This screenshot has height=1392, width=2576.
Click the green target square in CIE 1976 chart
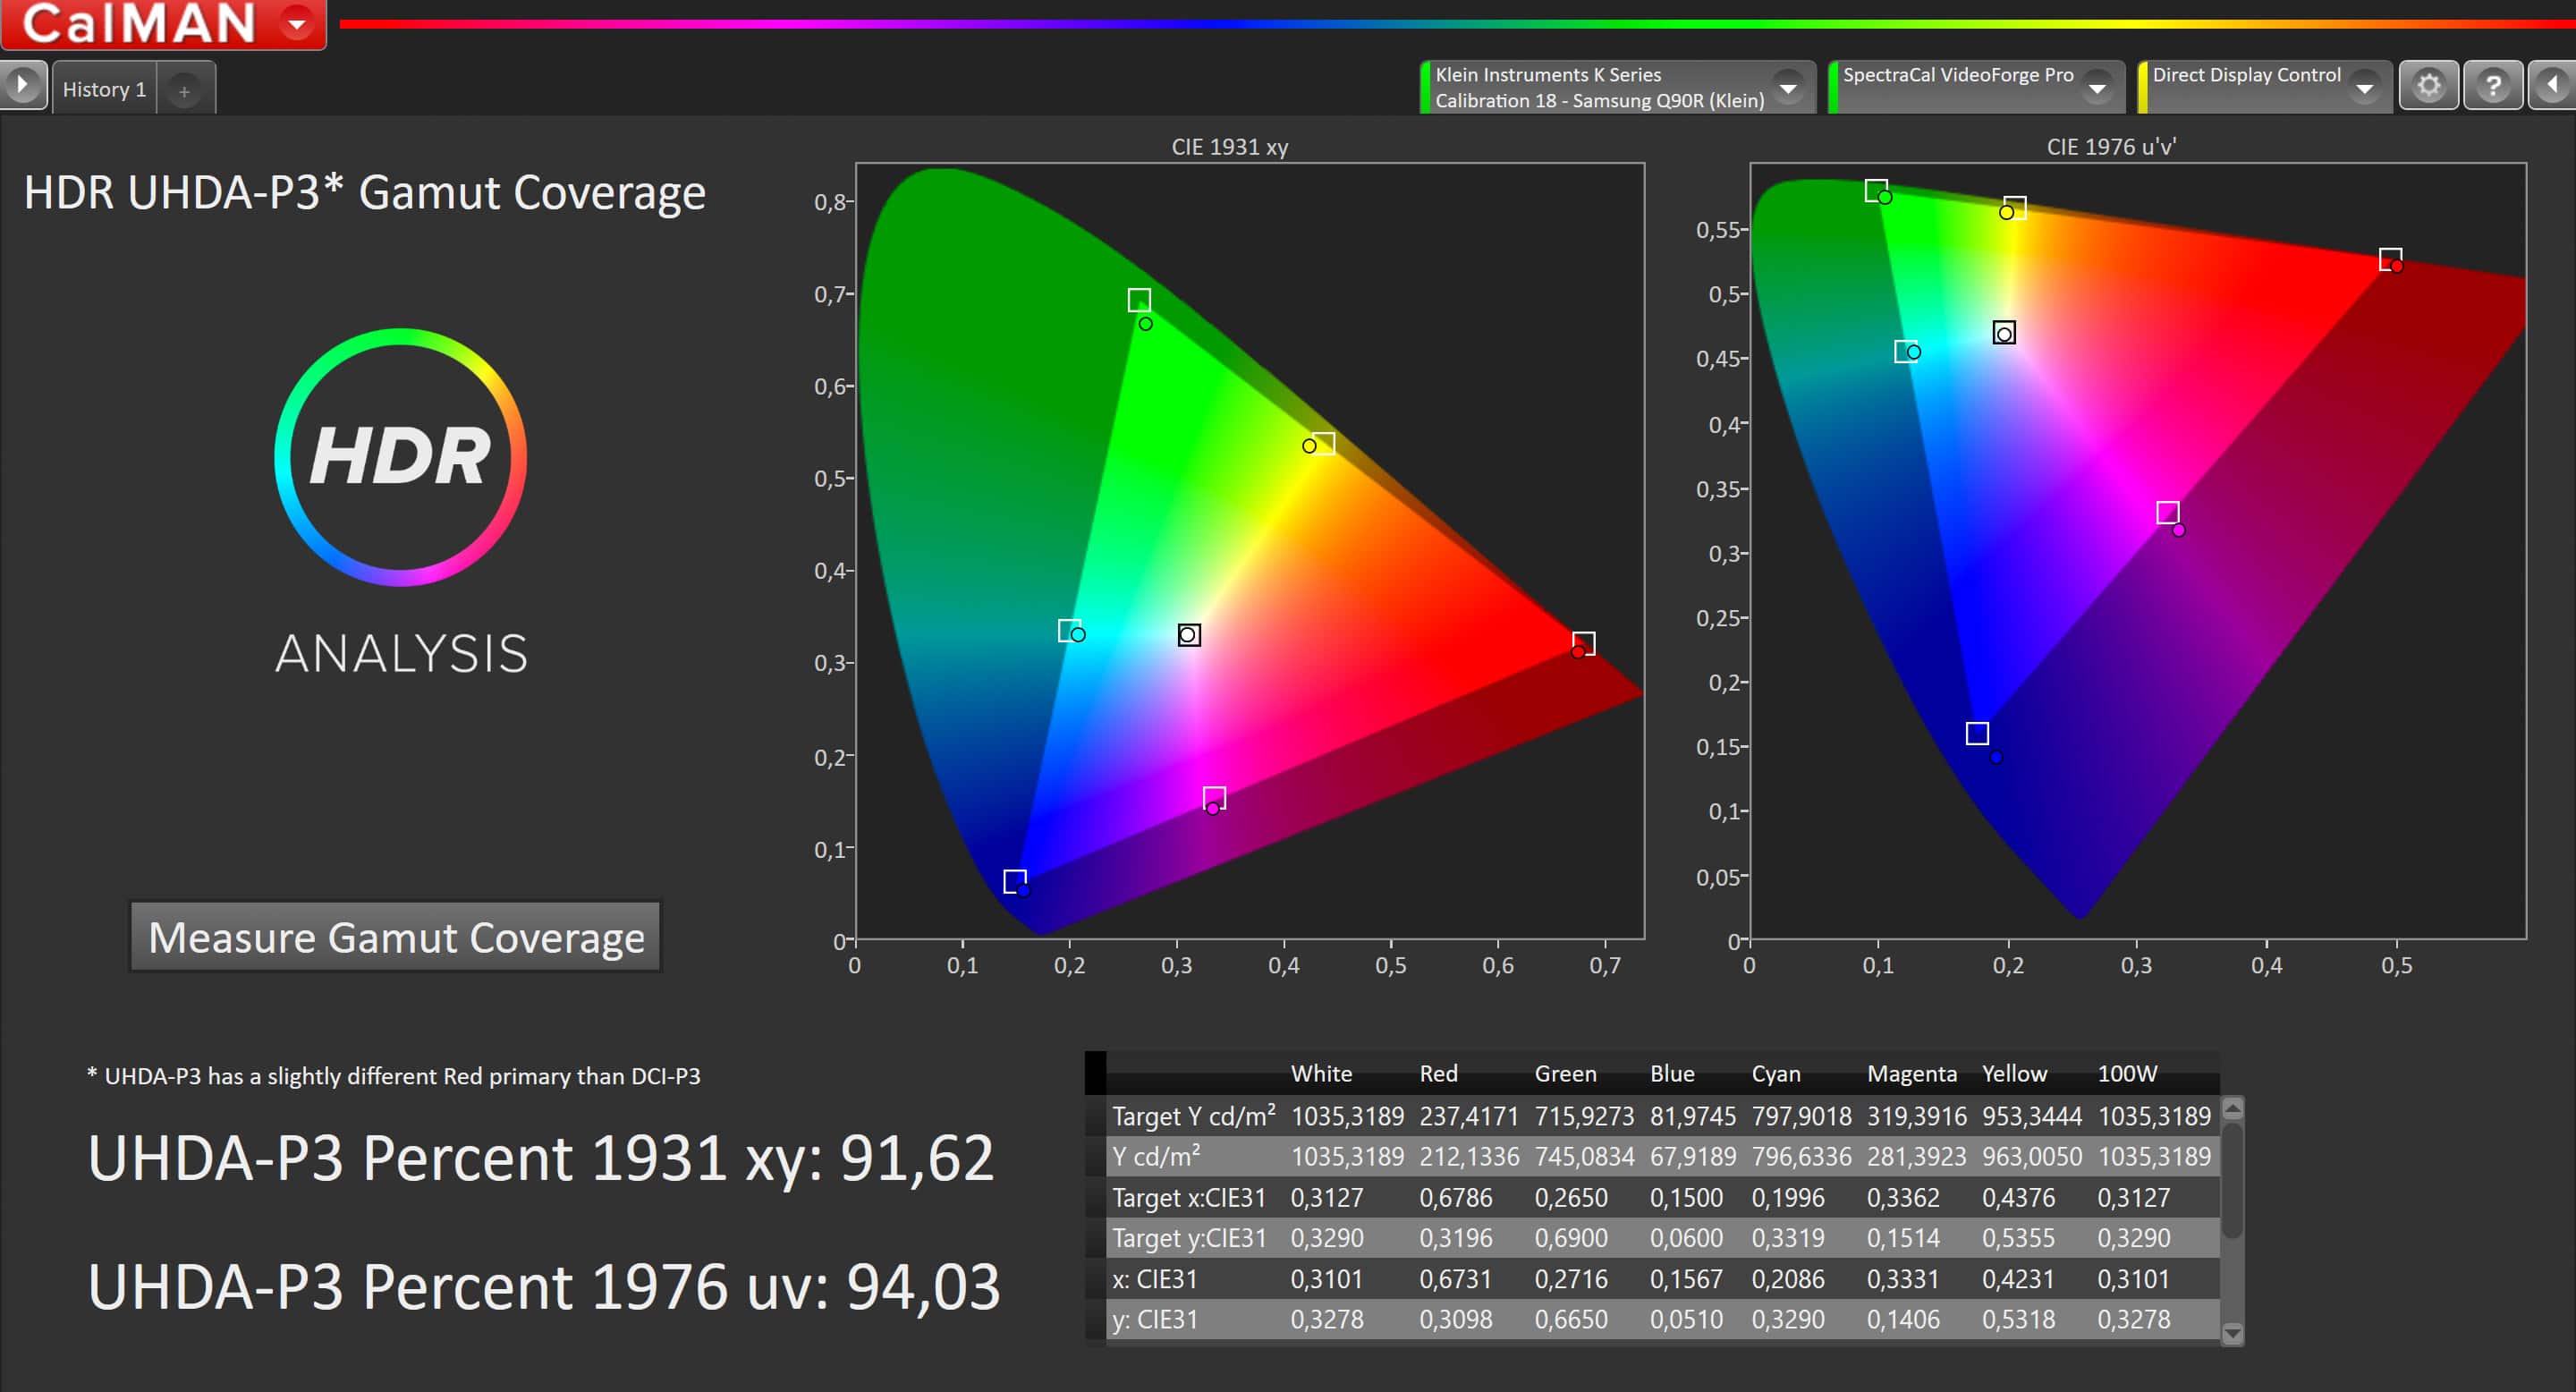pos(1876,190)
